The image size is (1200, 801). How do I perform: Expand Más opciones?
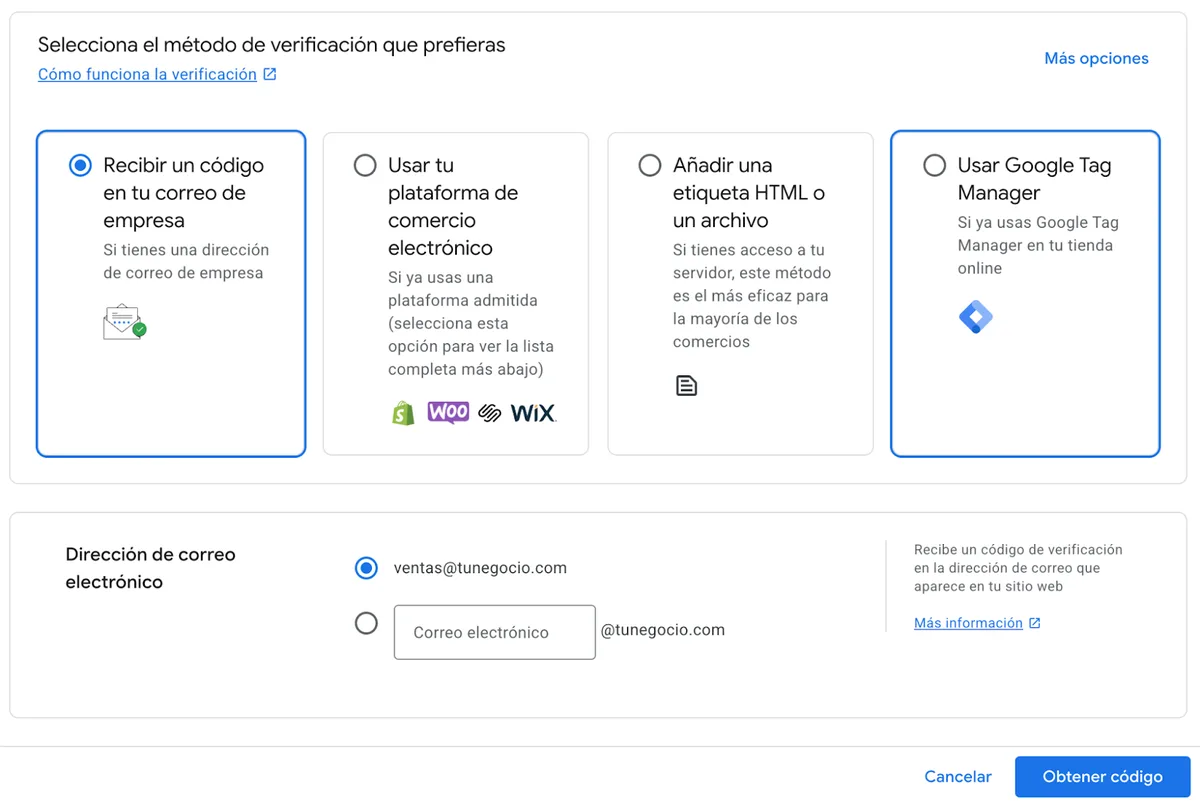1096,58
